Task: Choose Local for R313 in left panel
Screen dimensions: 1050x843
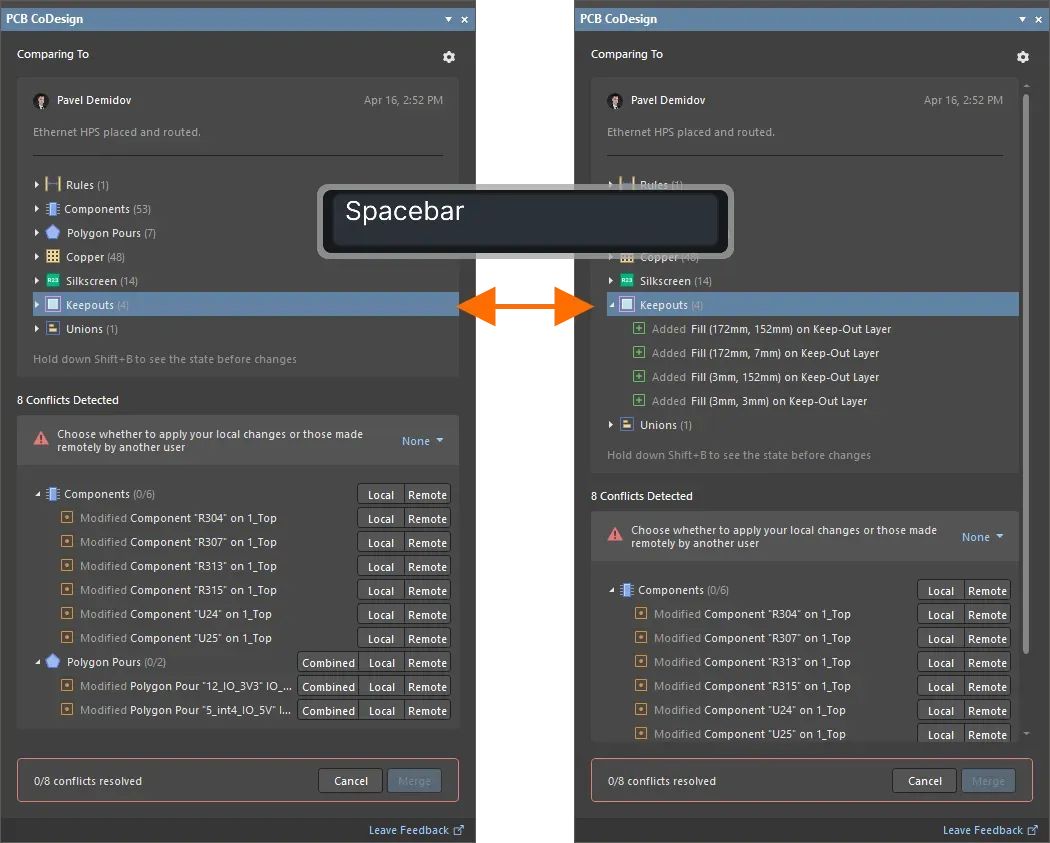Action: pyautogui.click(x=380, y=567)
